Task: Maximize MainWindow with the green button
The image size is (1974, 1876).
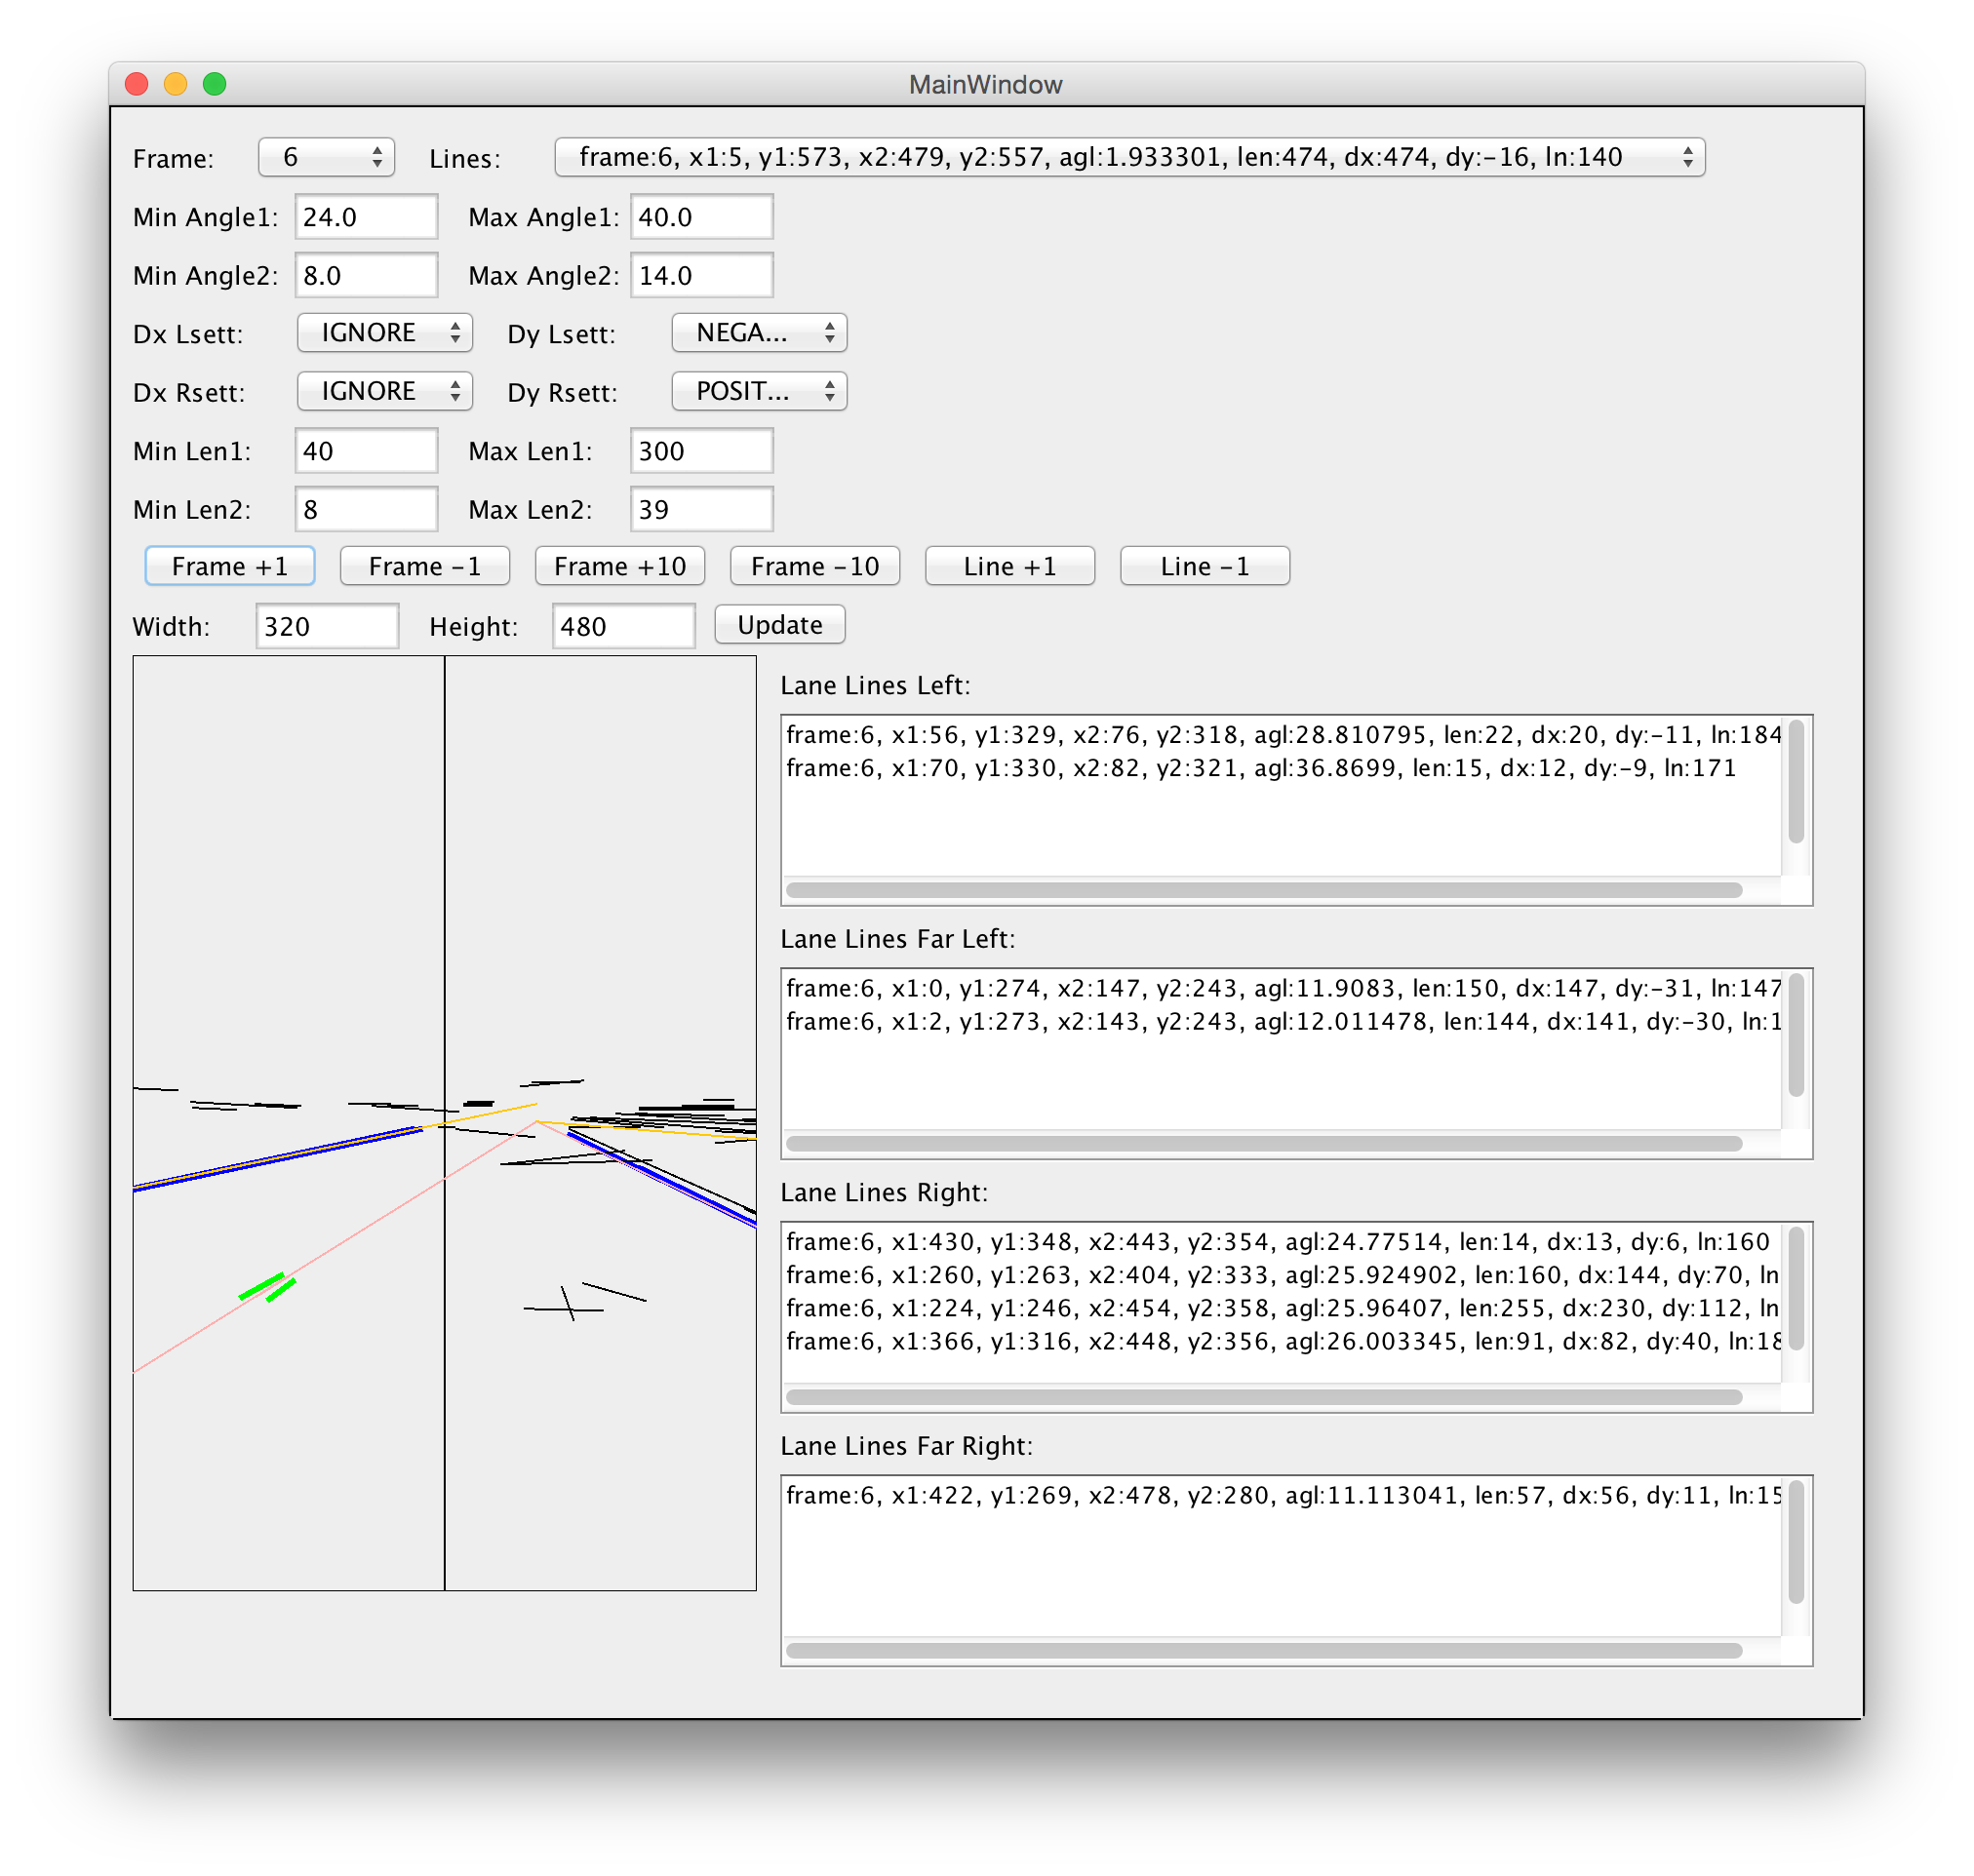Action: click(215, 84)
